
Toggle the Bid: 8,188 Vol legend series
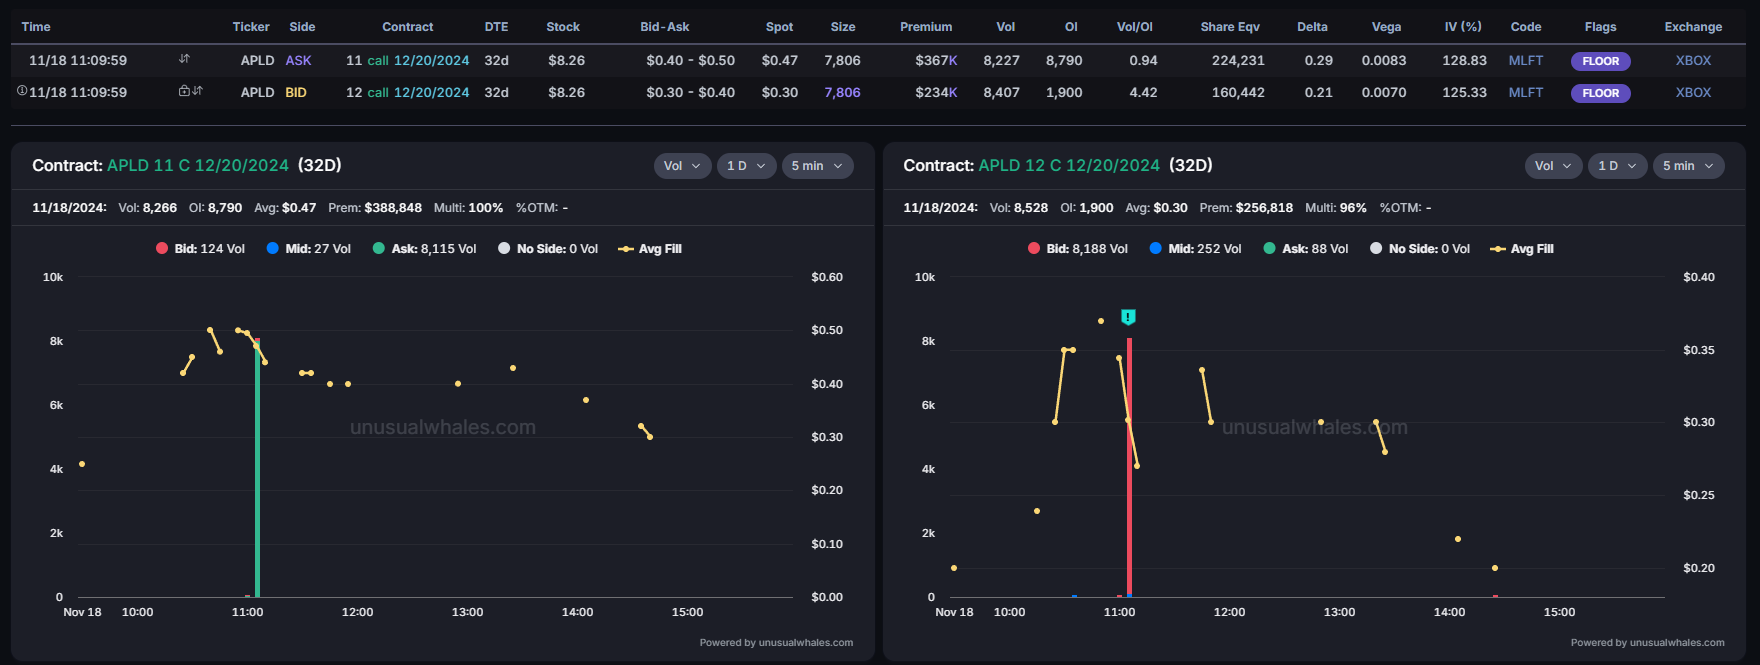pyautogui.click(x=1078, y=249)
